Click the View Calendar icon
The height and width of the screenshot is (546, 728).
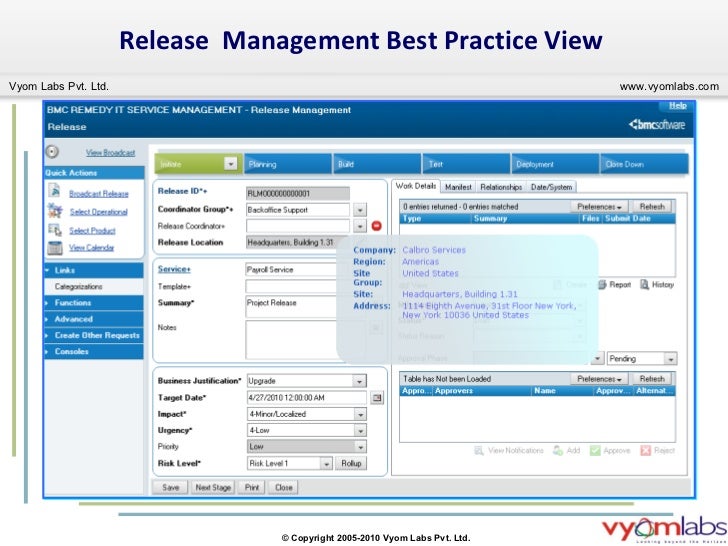tap(55, 248)
